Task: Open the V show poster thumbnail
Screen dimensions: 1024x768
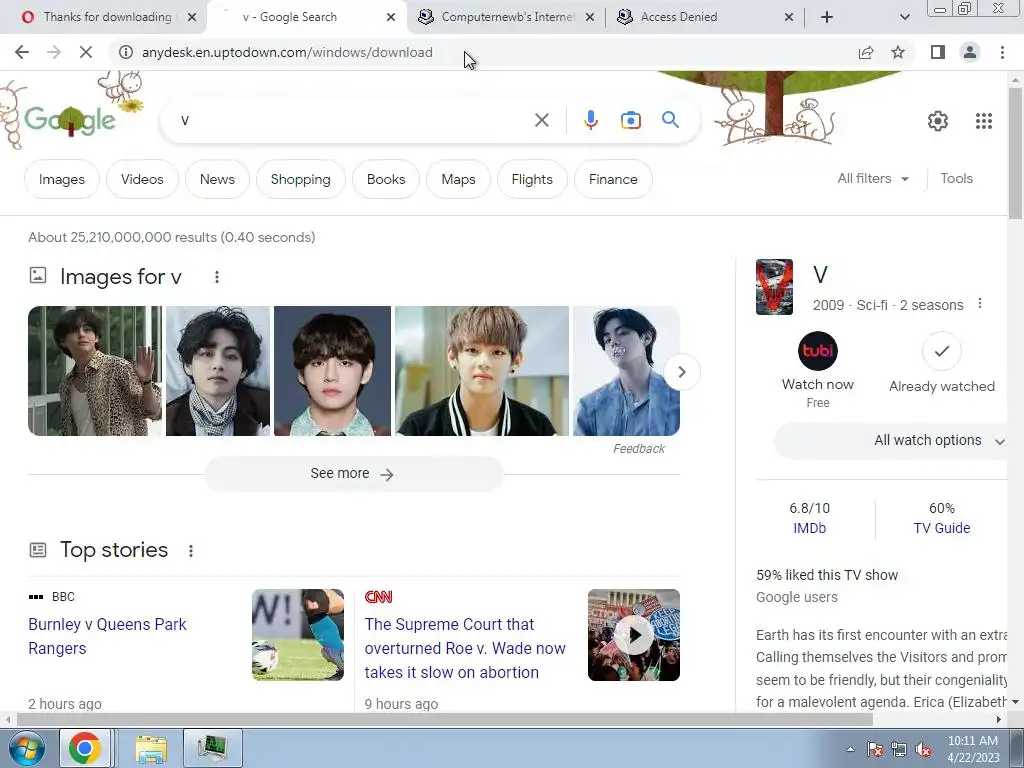Action: [x=774, y=287]
